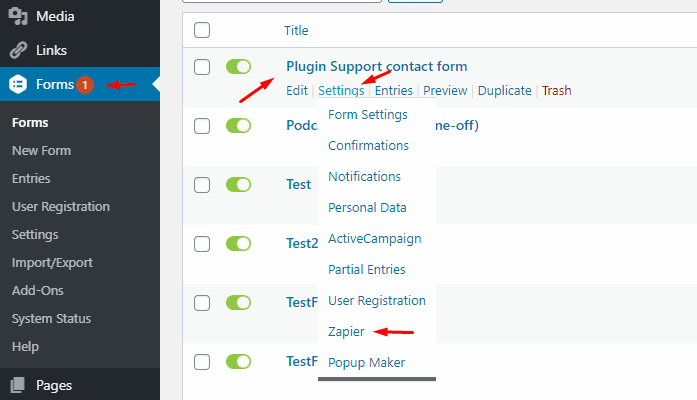Viewport: 697px width, 400px height.
Task: Duplicate the Plugin Support contact form
Action: [505, 90]
